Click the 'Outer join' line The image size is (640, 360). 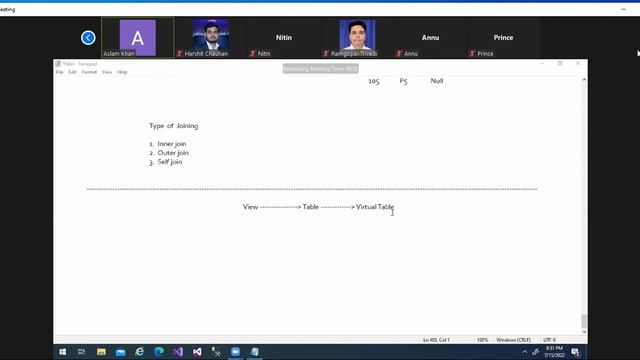click(169, 153)
